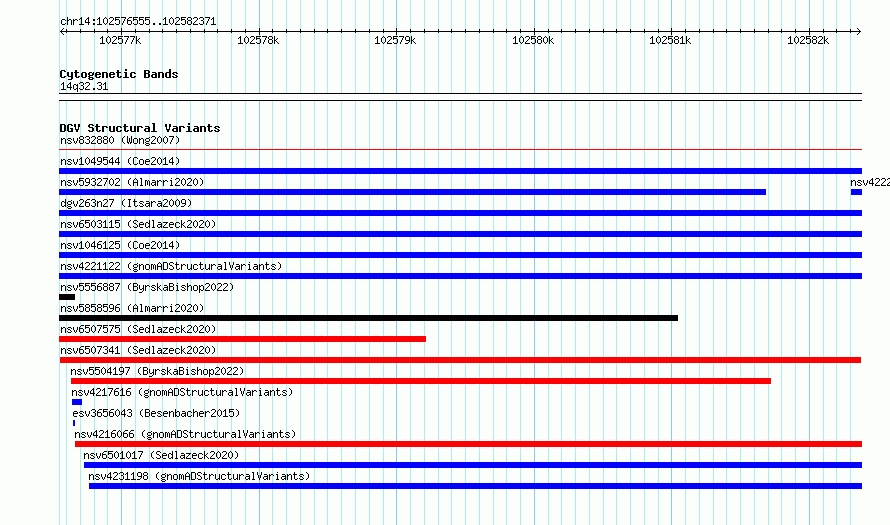The height and width of the screenshot is (525, 890).
Task: Click the blue bar under nsv1049544
Action: click(460, 171)
